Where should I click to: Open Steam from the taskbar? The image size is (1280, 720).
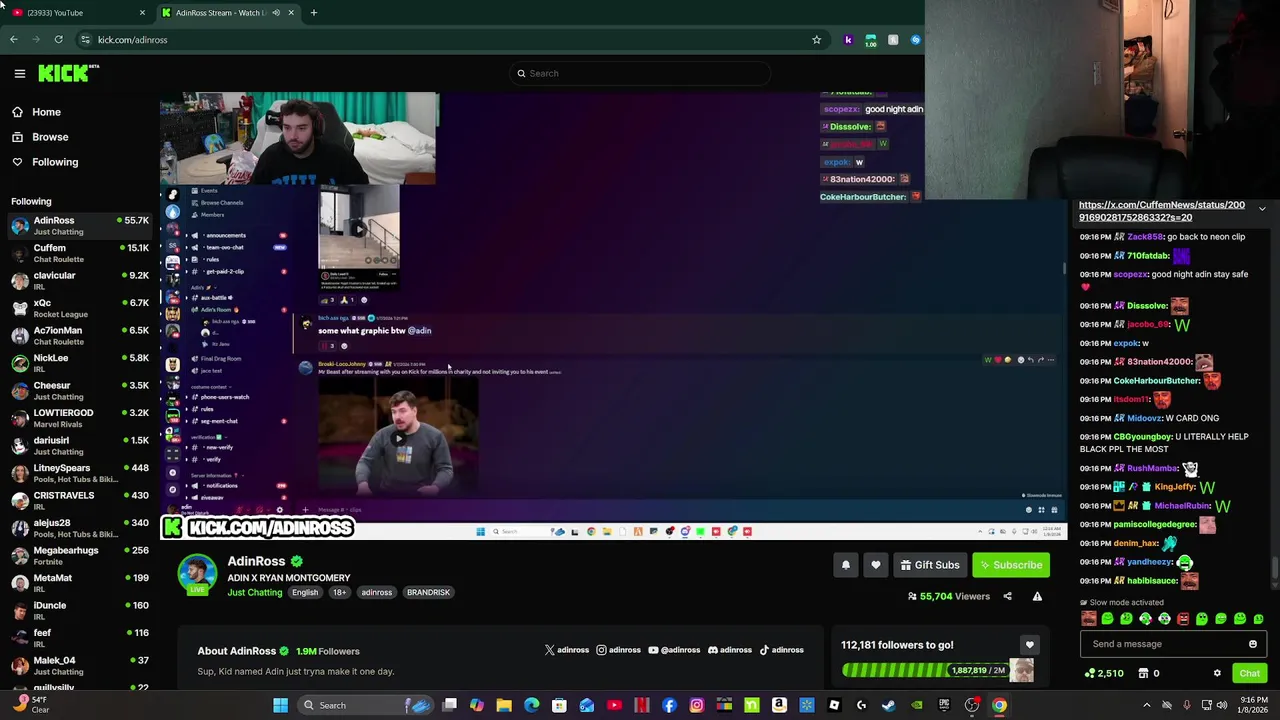pos(888,705)
